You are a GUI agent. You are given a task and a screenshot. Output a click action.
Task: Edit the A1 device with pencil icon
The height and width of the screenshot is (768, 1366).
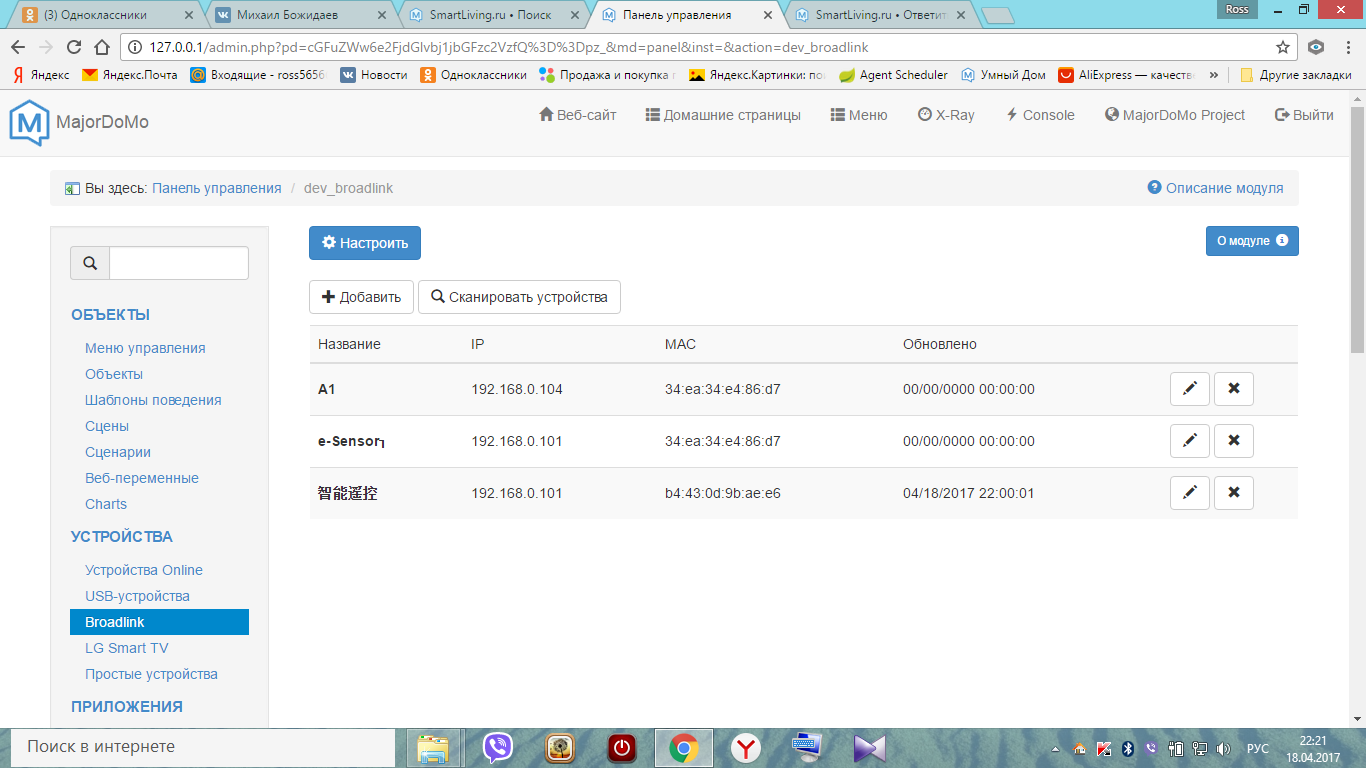pyautogui.click(x=1190, y=389)
